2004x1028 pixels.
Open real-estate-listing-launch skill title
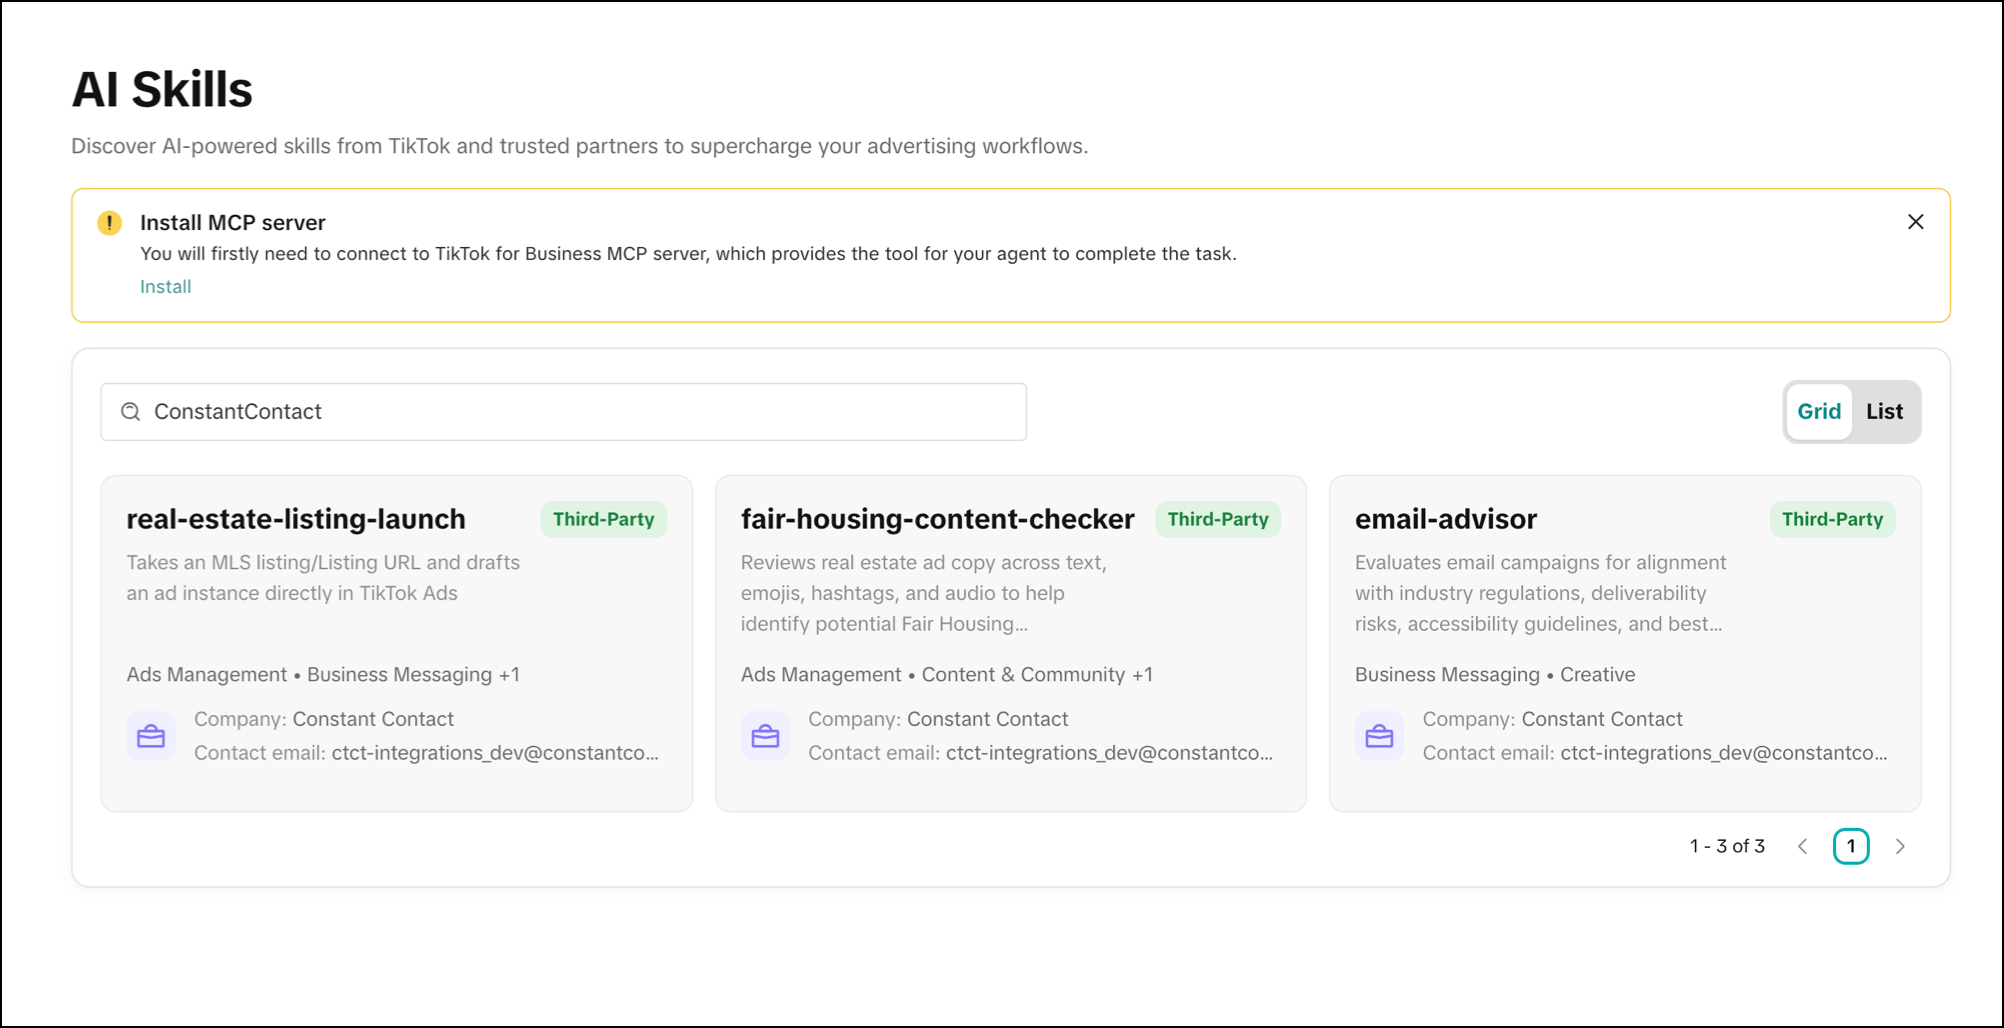[x=296, y=519]
